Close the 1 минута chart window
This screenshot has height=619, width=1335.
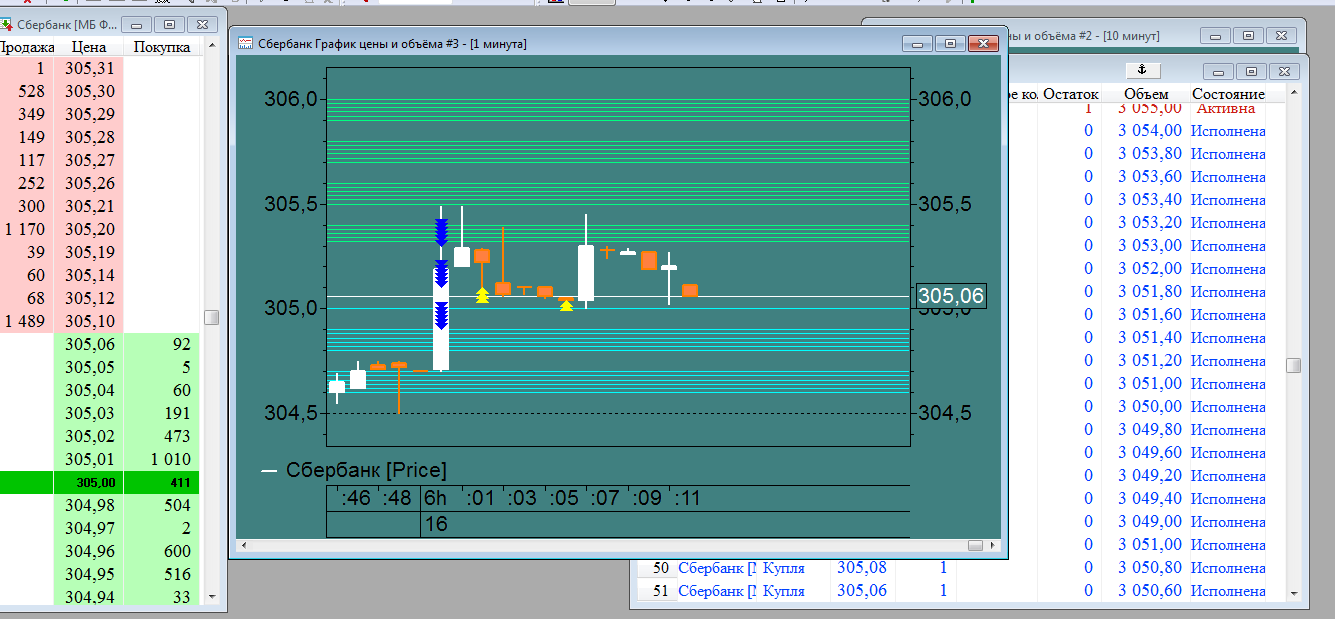coord(983,44)
